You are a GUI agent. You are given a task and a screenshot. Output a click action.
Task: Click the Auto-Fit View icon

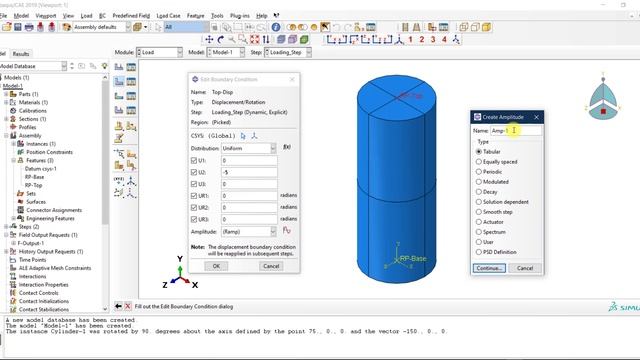pos(254,39)
